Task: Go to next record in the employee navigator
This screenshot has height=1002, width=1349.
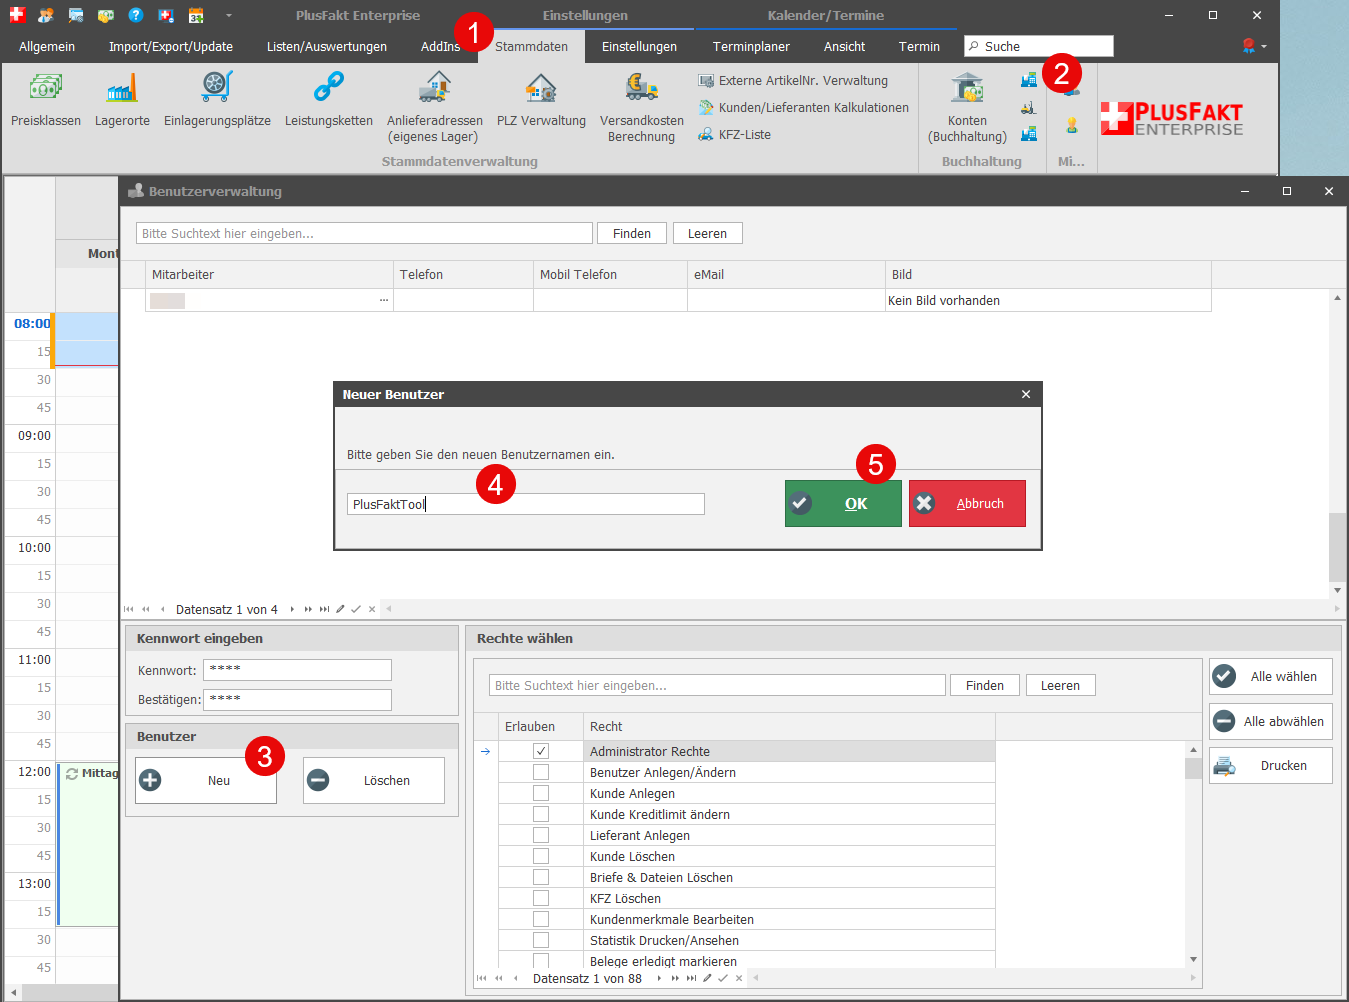Action: pos(292,609)
